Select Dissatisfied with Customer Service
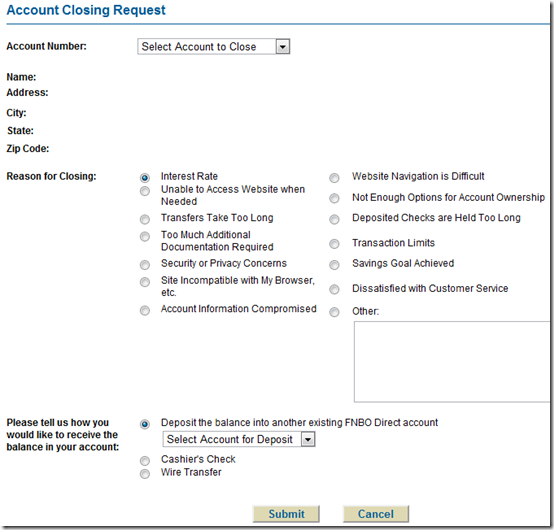 pos(334,289)
